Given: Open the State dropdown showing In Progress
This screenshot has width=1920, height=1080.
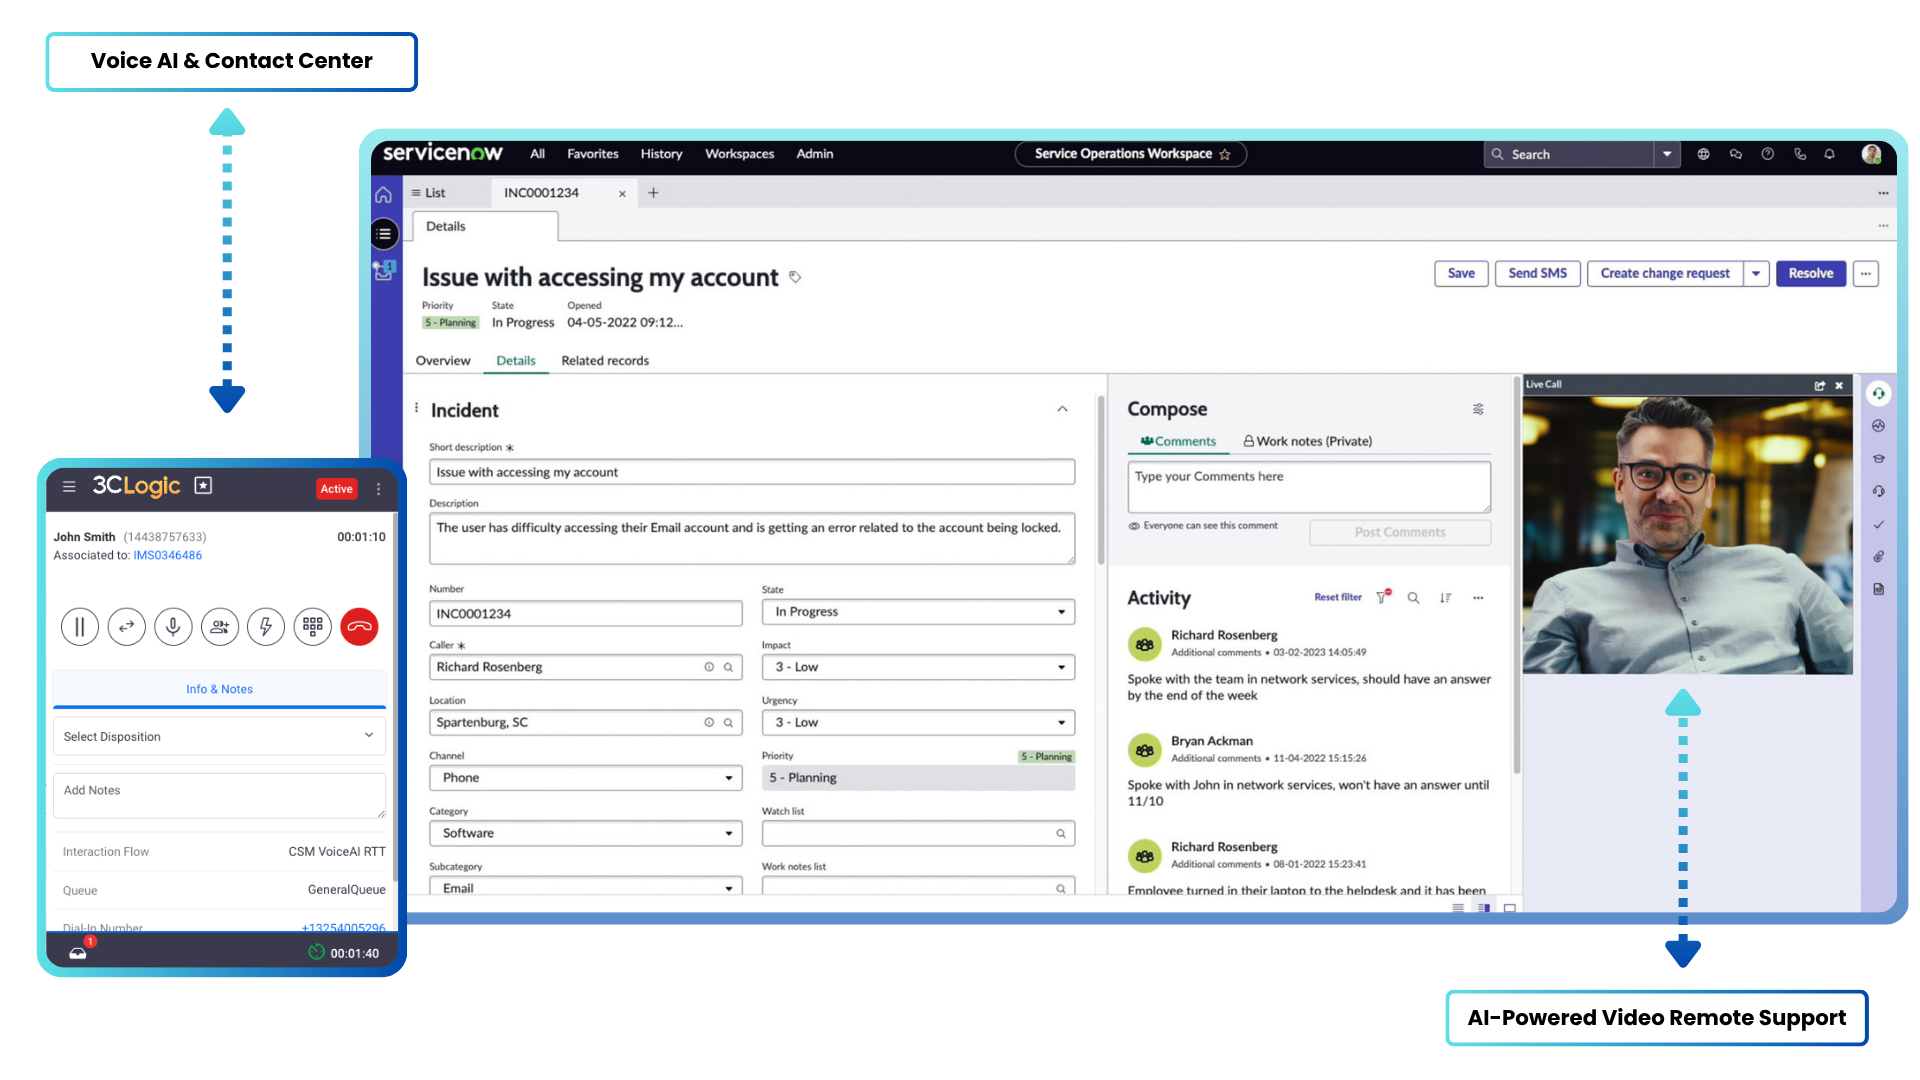Looking at the screenshot, I should [x=918, y=612].
